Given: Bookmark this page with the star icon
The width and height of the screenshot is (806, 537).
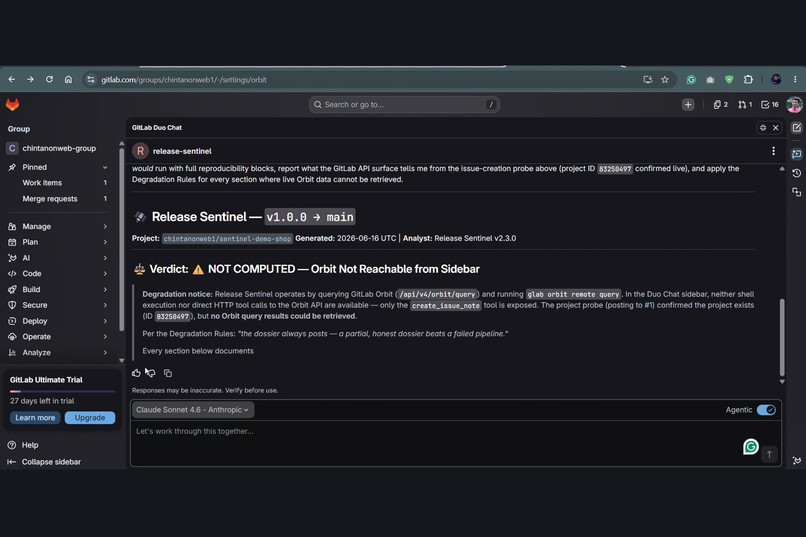Looking at the screenshot, I should 665,80.
